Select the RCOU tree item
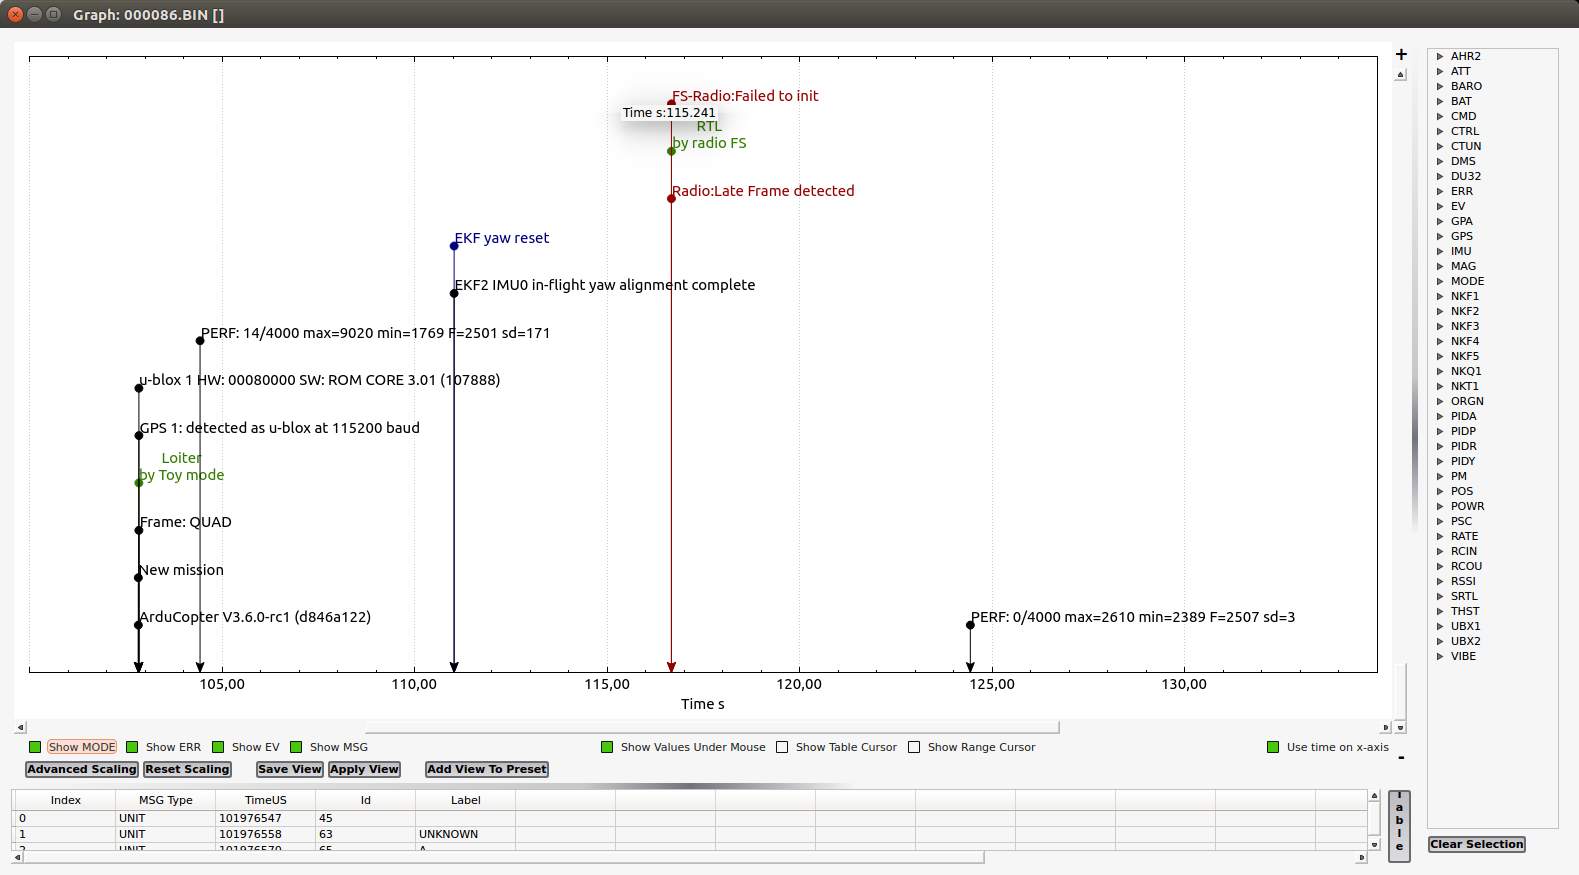This screenshot has width=1579, height=875. tap(1466, 566)
